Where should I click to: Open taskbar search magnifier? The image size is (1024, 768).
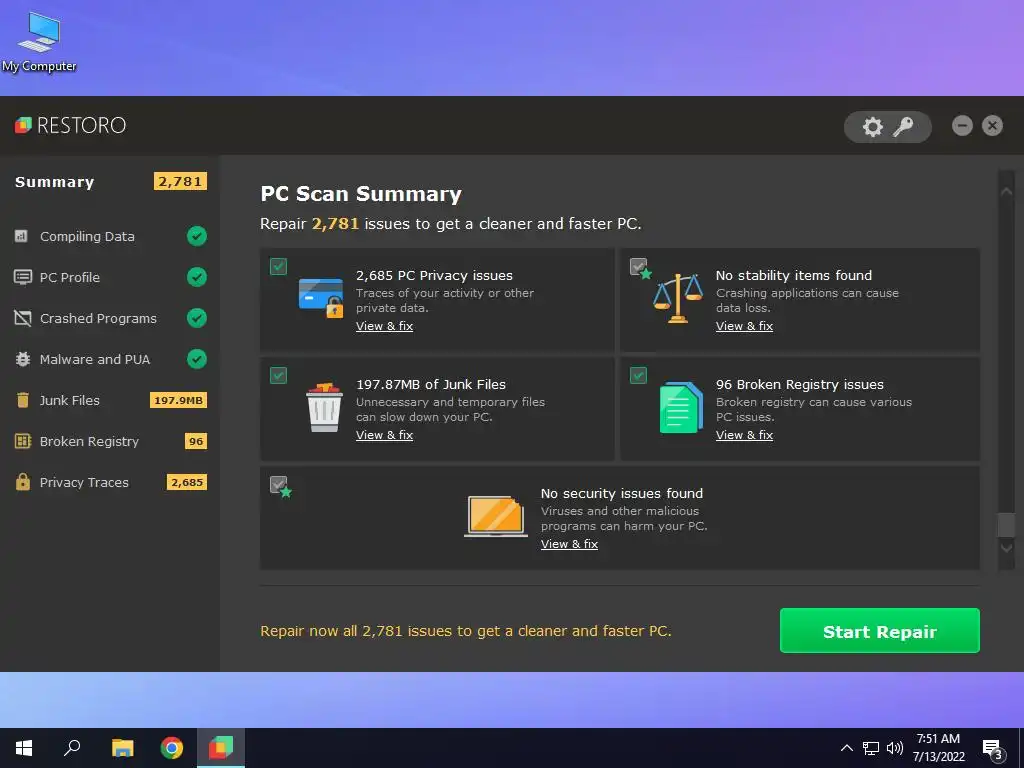point(72,748)
